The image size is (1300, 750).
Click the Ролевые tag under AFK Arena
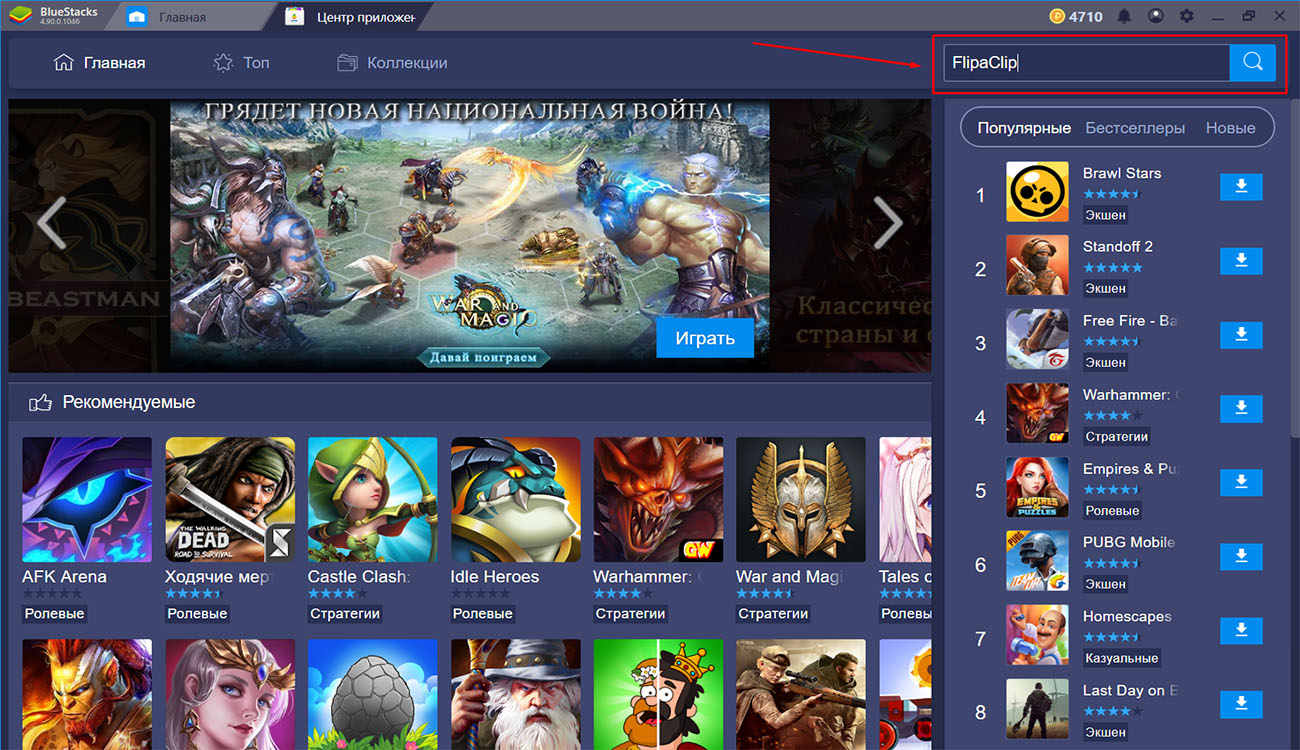click(x=55, y=614)
